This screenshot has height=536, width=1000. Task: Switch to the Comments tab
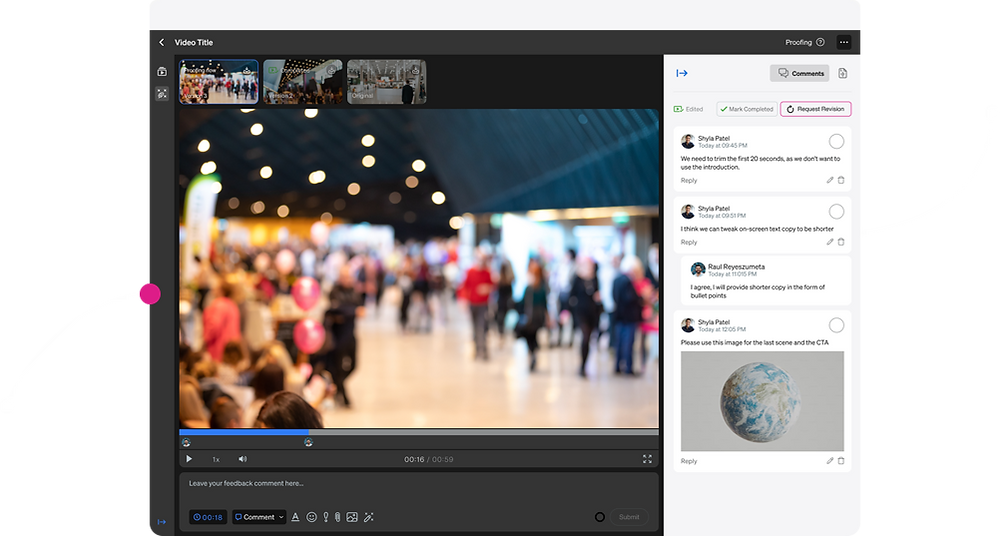click(800, 73)
